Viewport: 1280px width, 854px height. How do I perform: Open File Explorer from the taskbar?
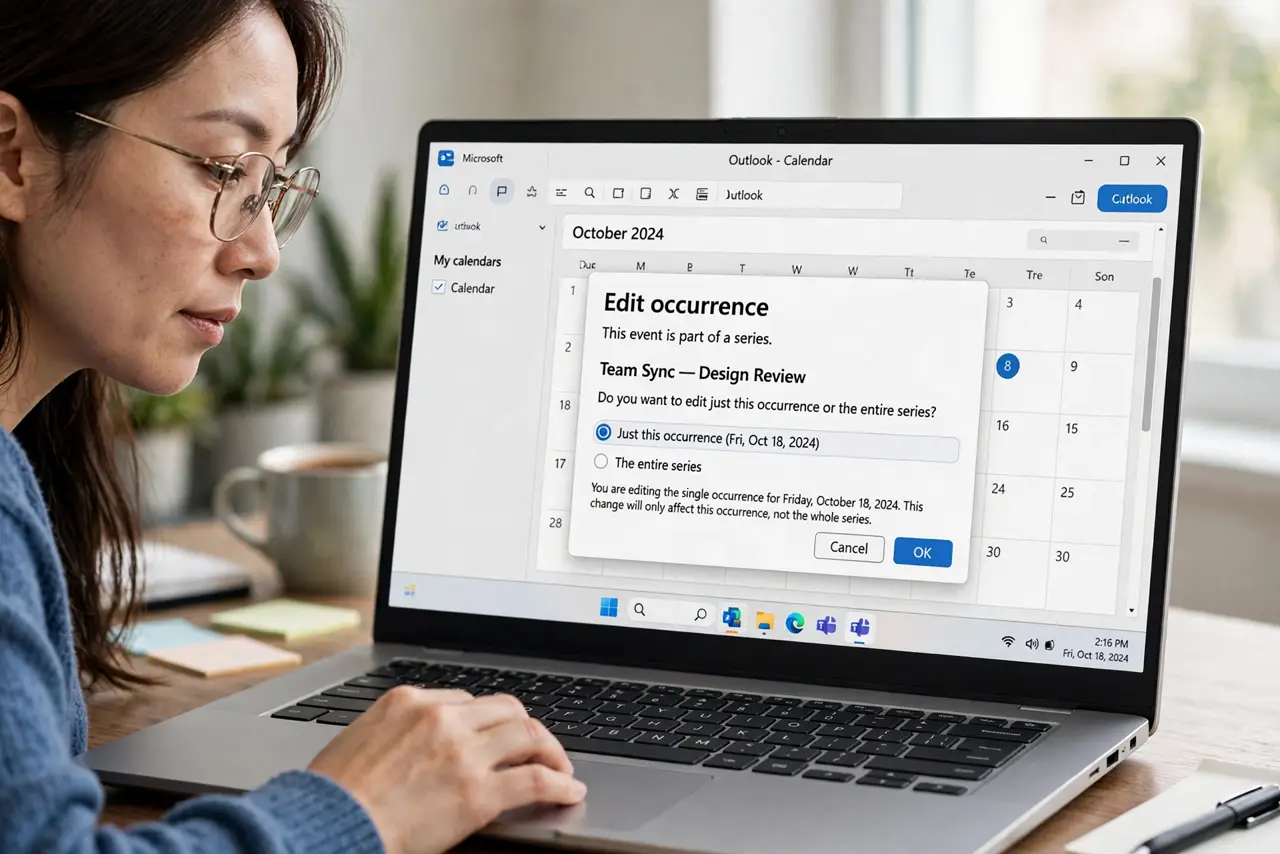(x=765, y=621)
